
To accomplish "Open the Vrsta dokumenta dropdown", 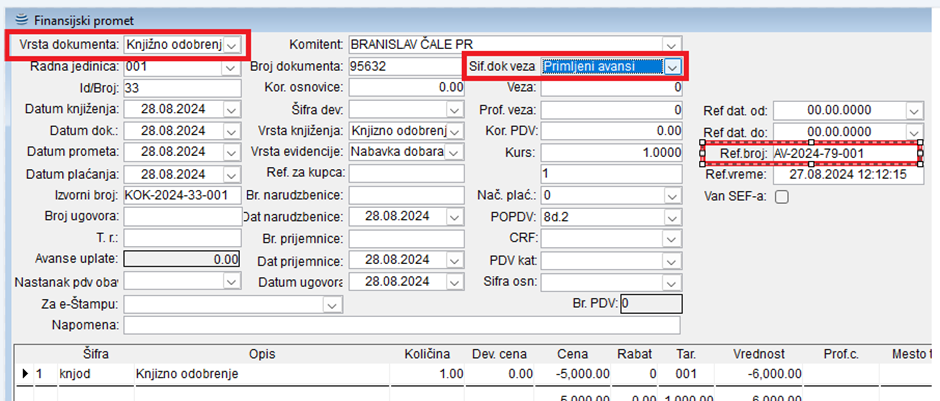I will click(x=232, y=45).
